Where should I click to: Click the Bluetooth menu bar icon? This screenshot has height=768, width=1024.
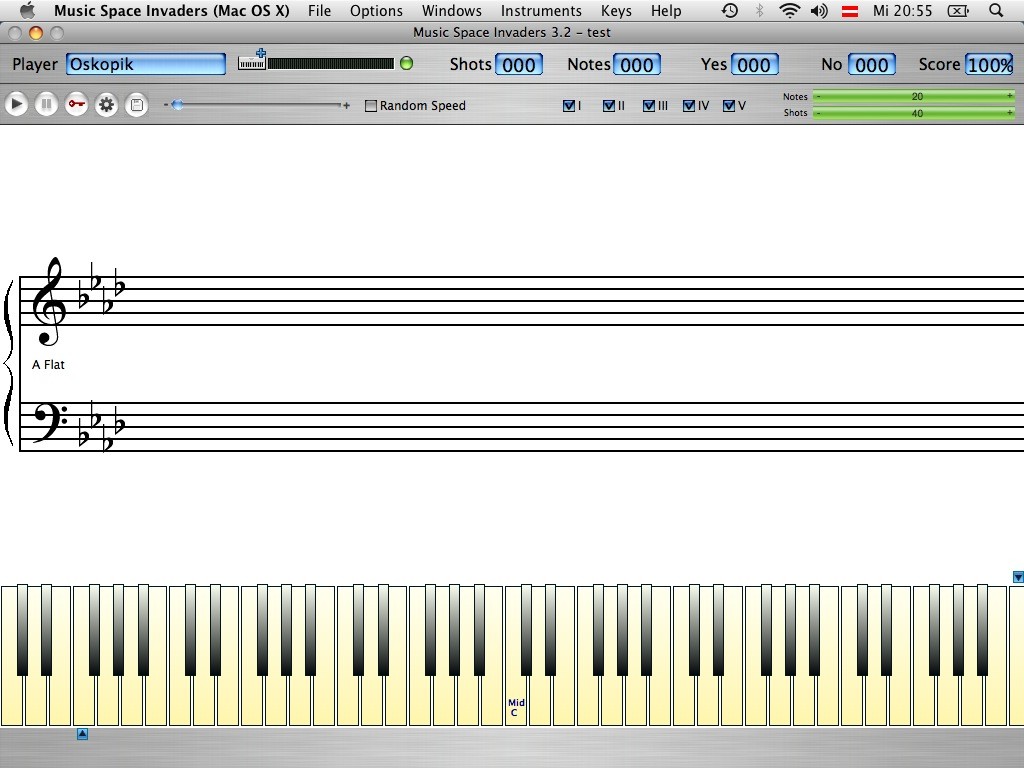click(x=759, y=10)
